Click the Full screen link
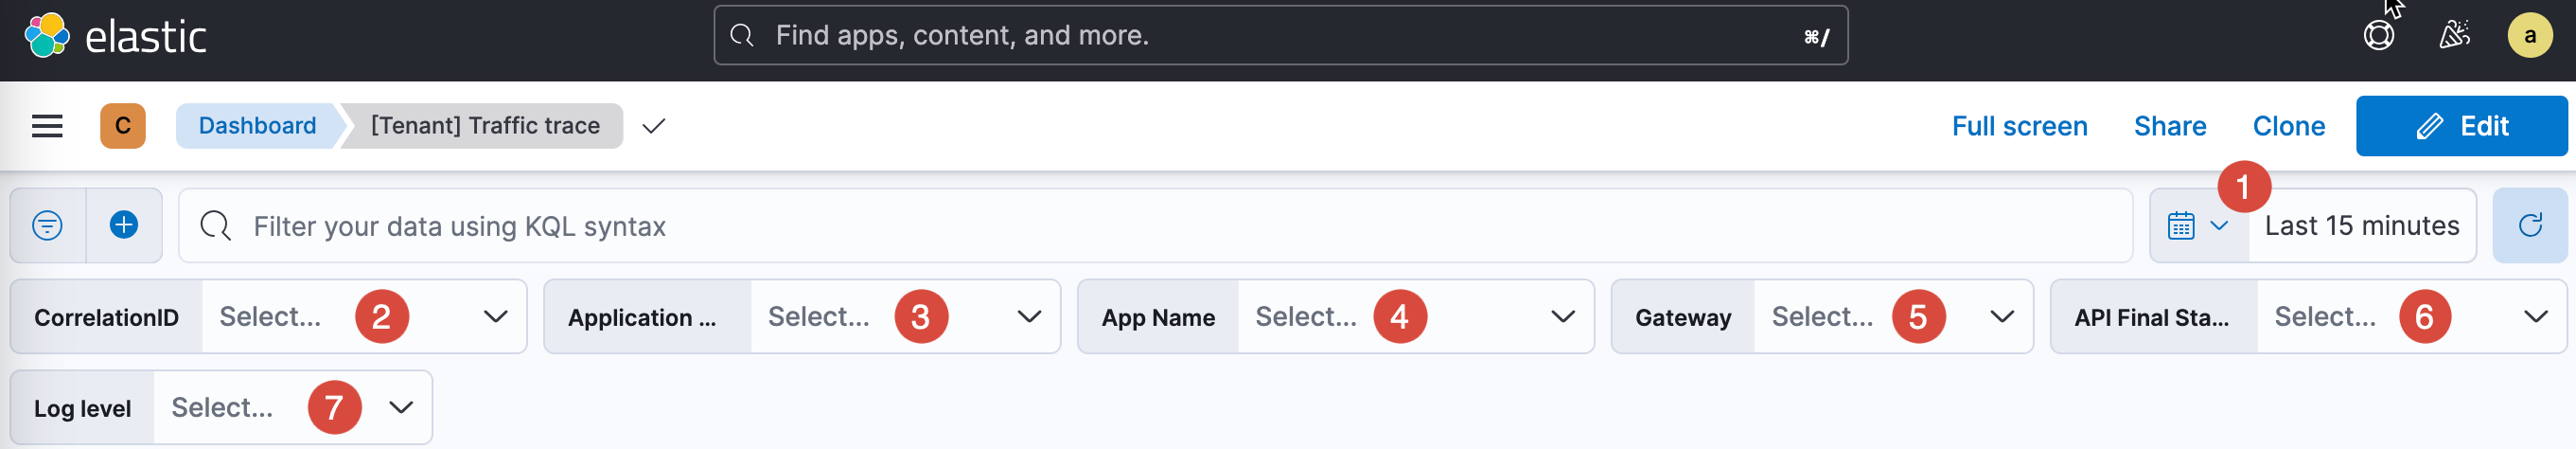Image resolution: width=2576 pixels, height=449 pixels. [x=2019, y=126]
